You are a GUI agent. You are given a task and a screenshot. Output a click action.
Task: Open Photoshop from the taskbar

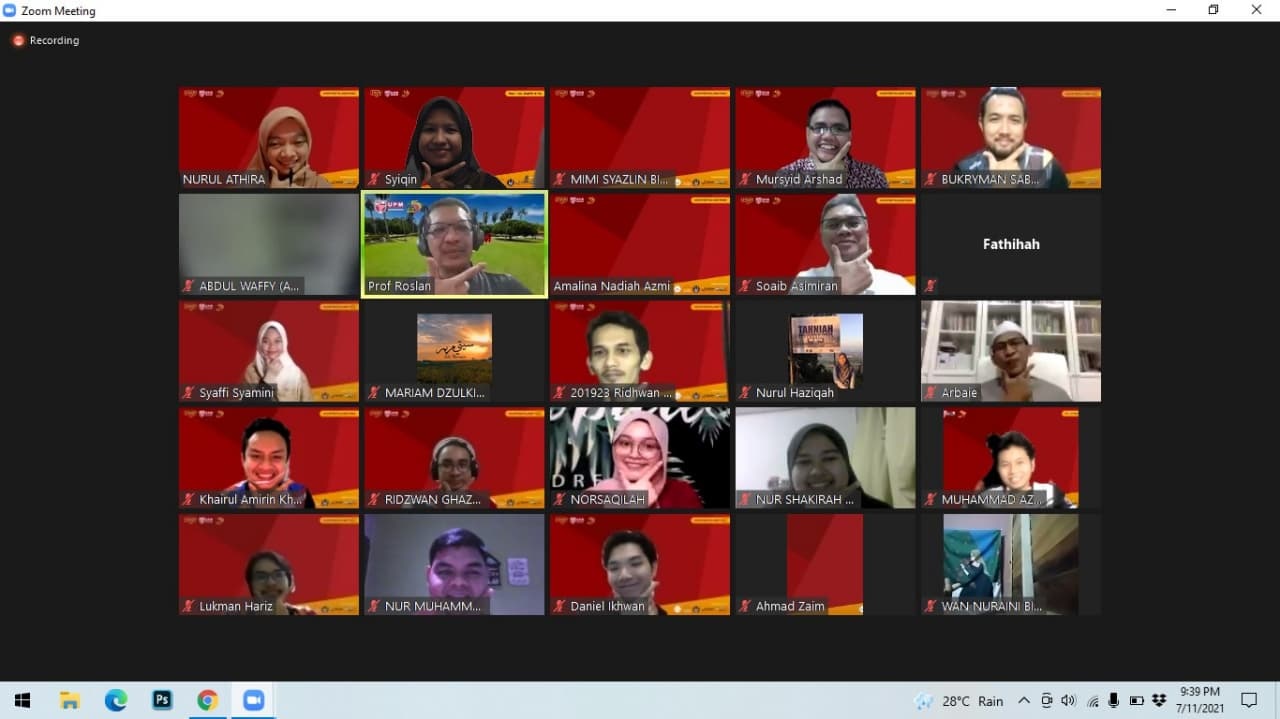point(162,700)
